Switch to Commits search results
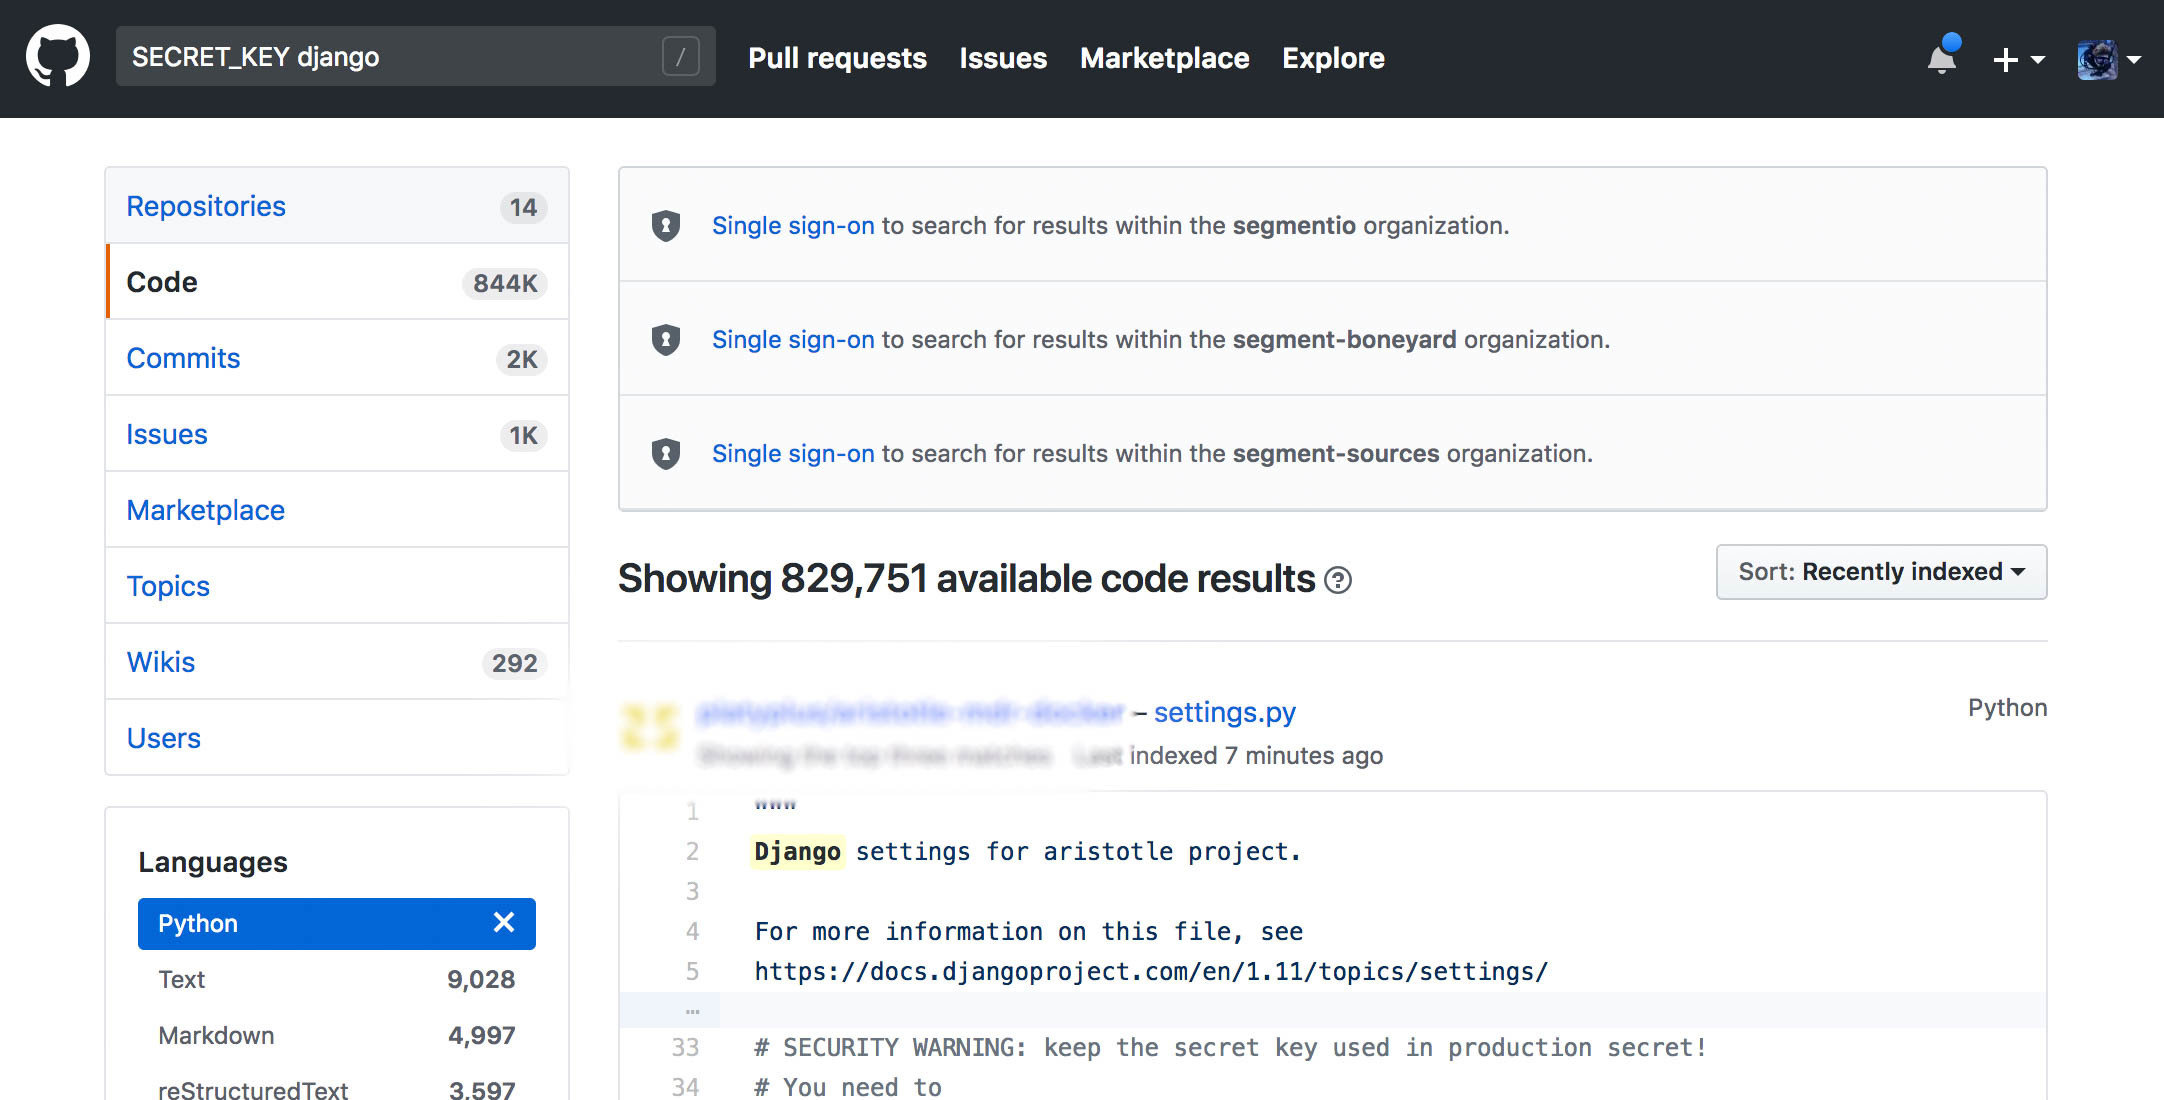This screenshot has height=1100, width=2164. coord(183,358)
